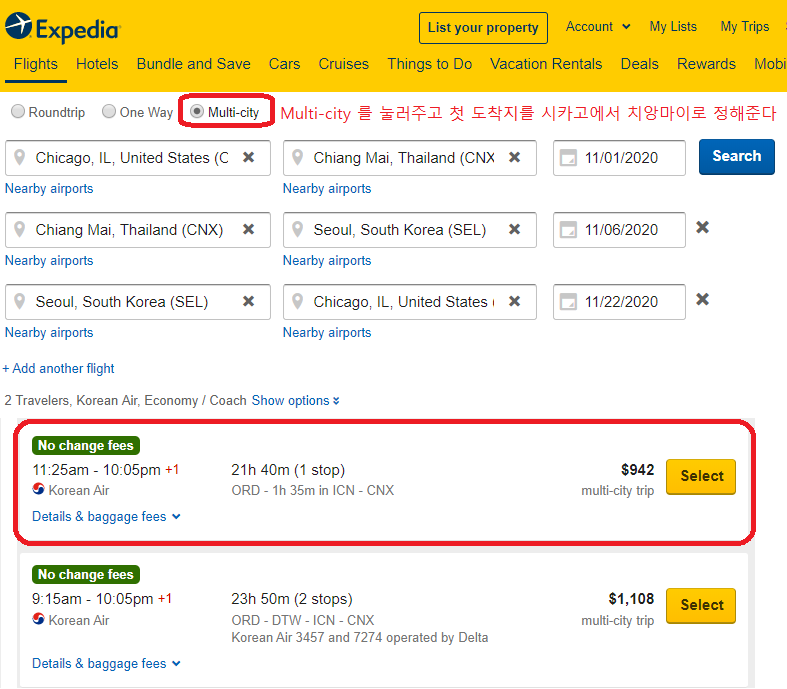Clear the second flight's Chiang Mai origin
The image size is (787, 689).
pyautogui.click(x=248, y=229)
